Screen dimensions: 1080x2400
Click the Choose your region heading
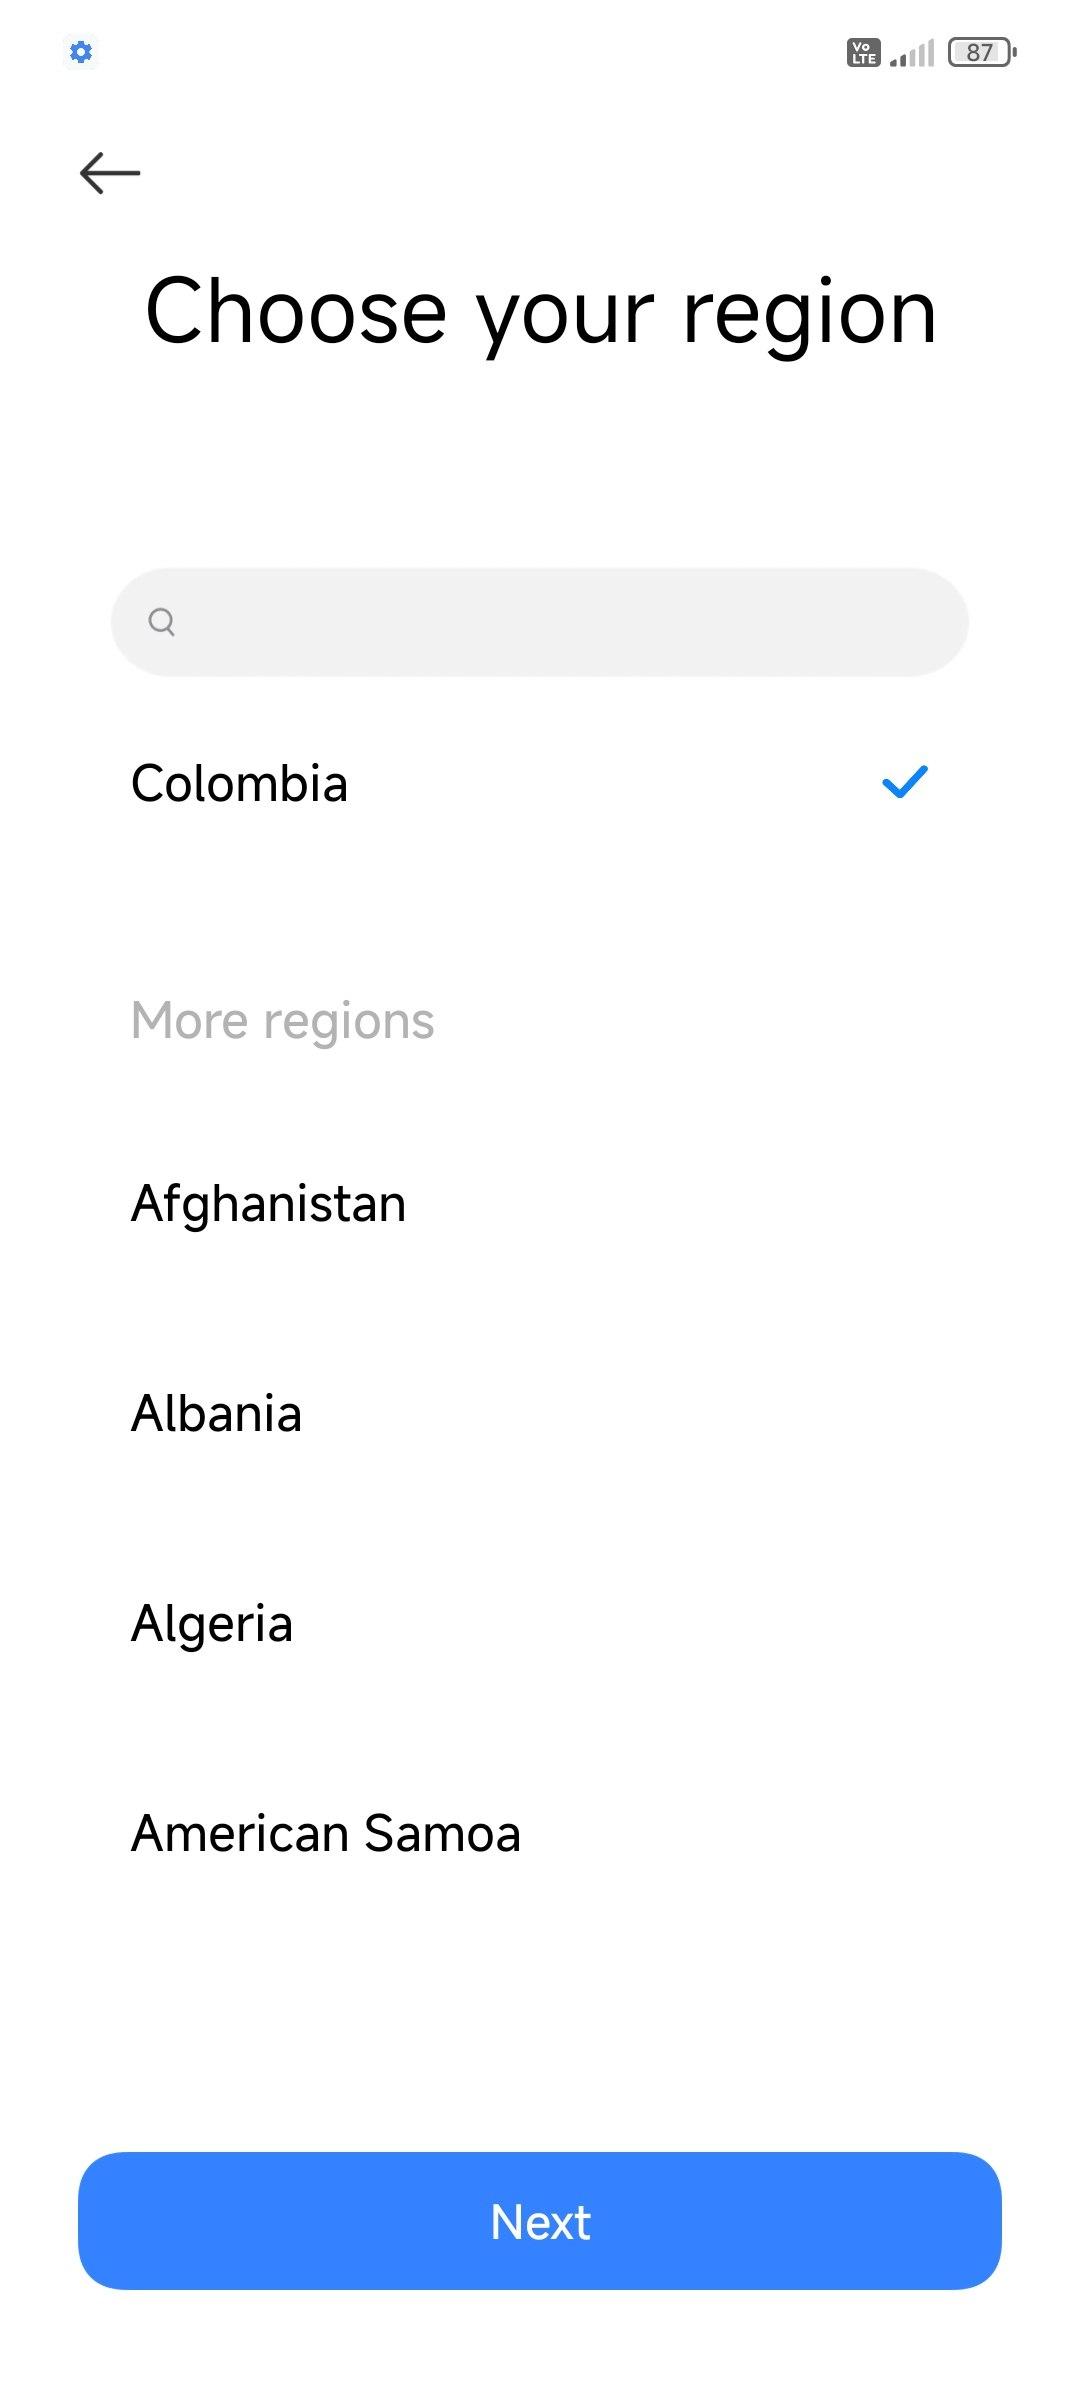tap(540, 312)
